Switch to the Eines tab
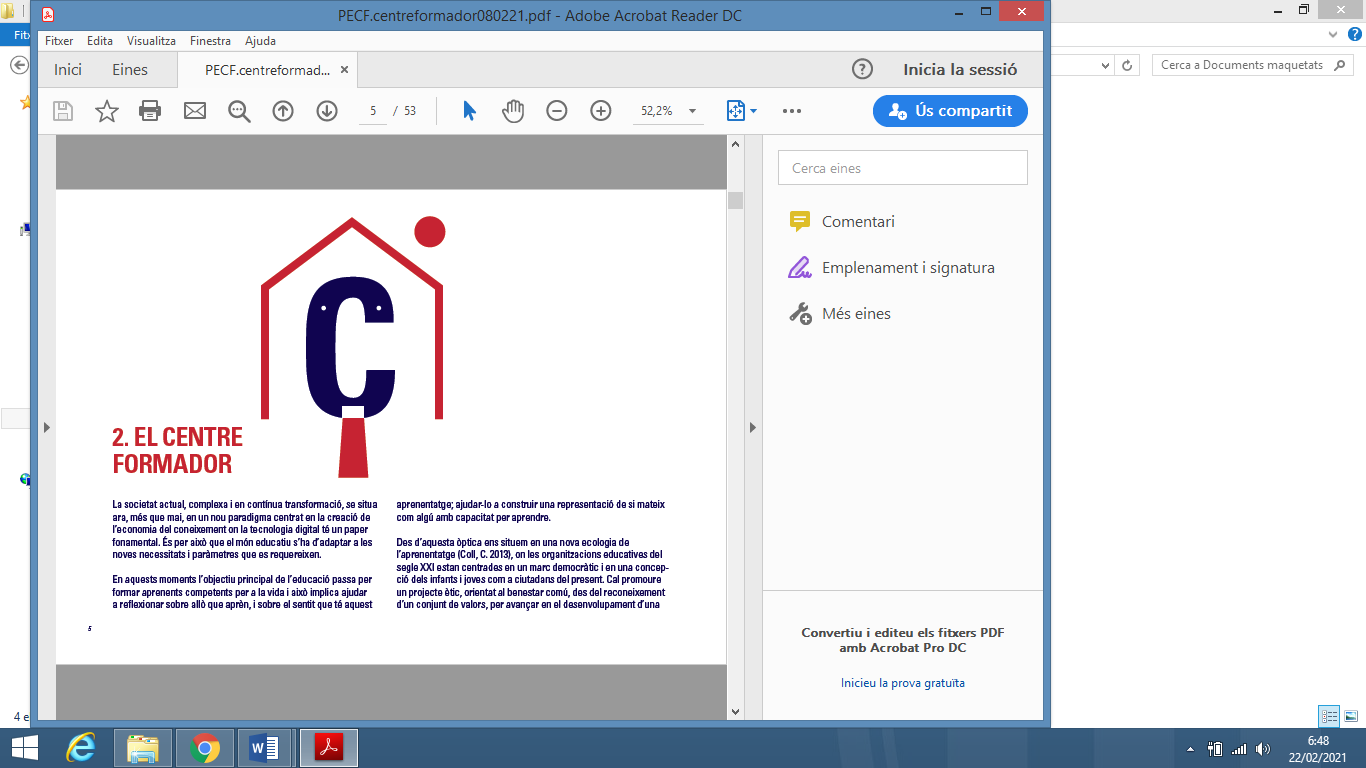 pyautogui.click(x=130, y=70)
